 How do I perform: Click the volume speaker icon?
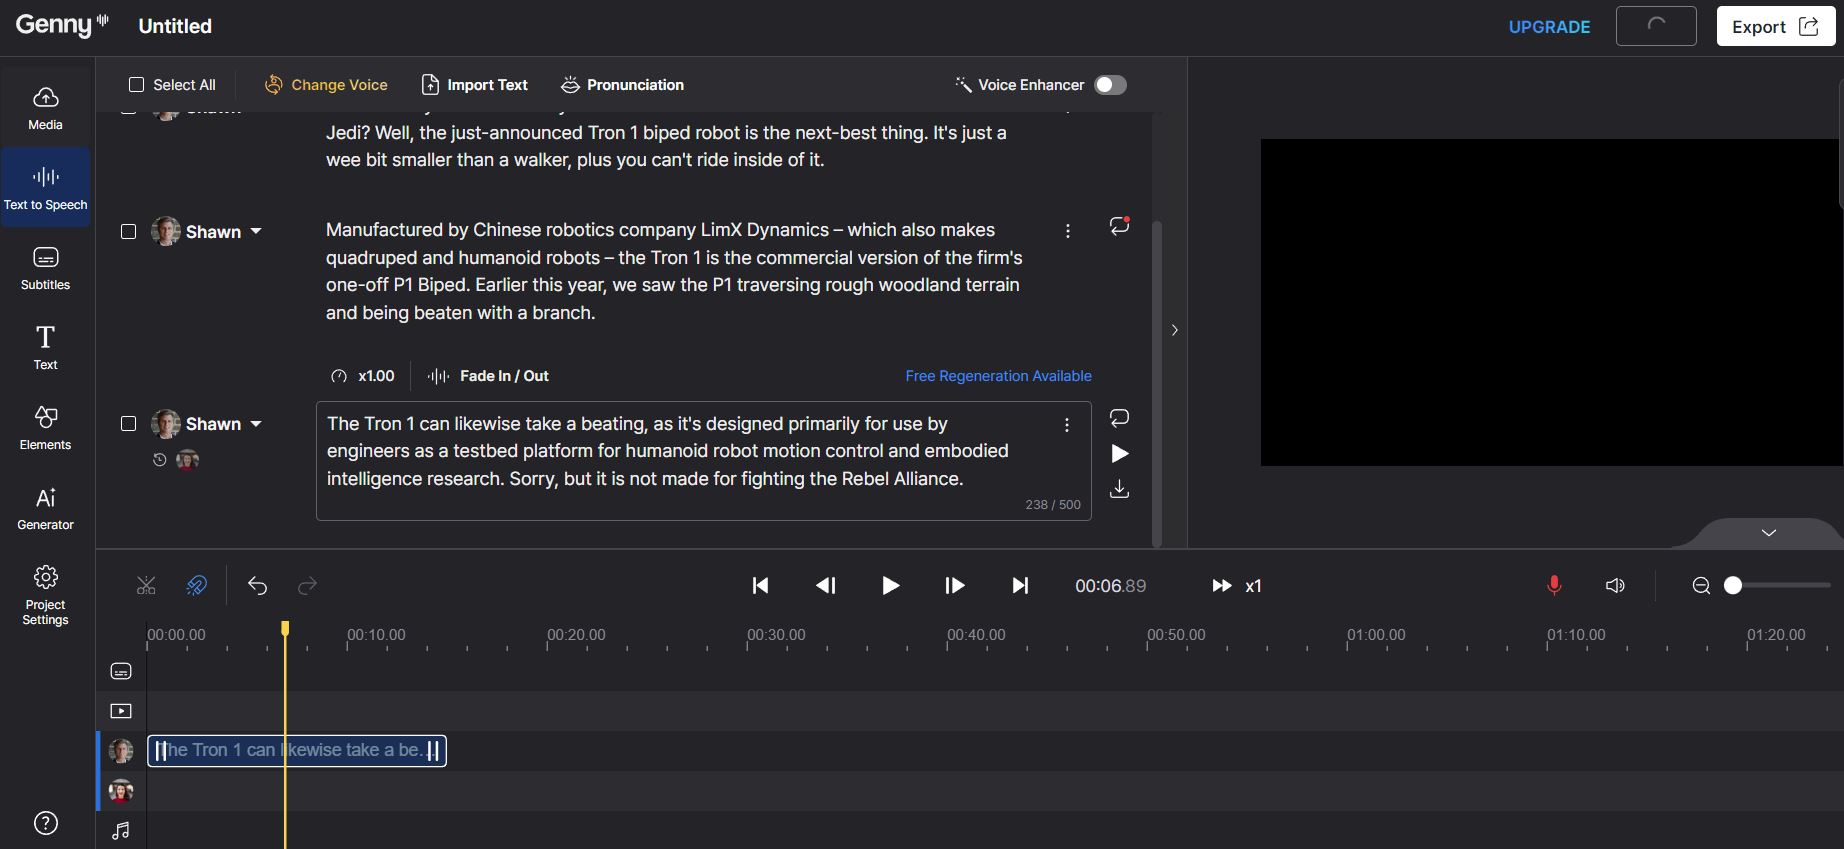pyautogui.click(x=1615, y=586)
